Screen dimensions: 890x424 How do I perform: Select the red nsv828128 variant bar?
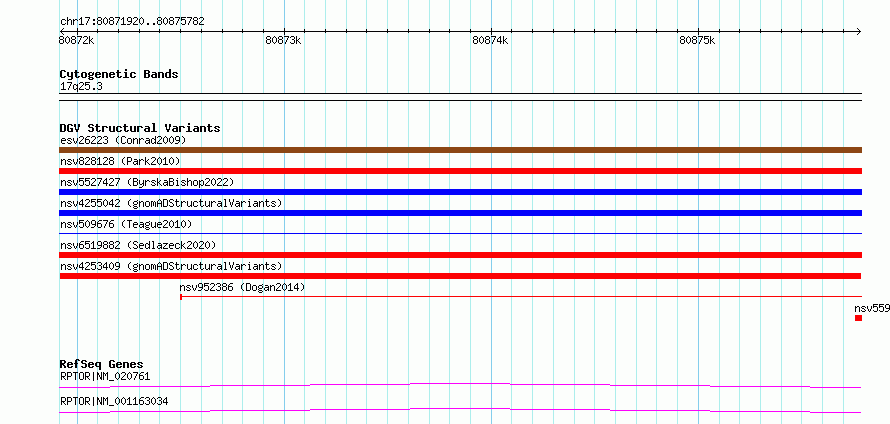click(460, 171)
